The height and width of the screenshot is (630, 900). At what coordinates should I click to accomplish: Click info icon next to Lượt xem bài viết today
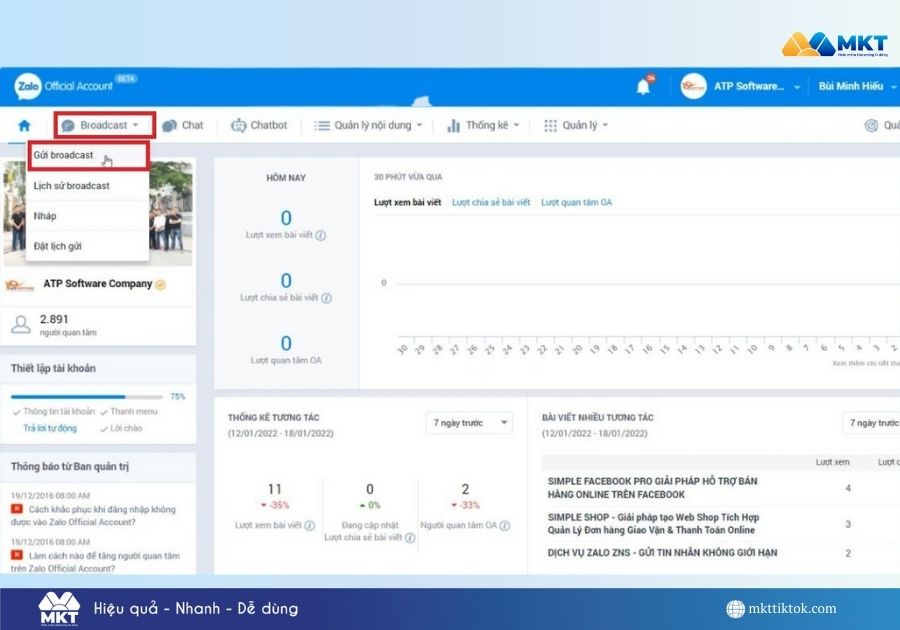point(321,235)
